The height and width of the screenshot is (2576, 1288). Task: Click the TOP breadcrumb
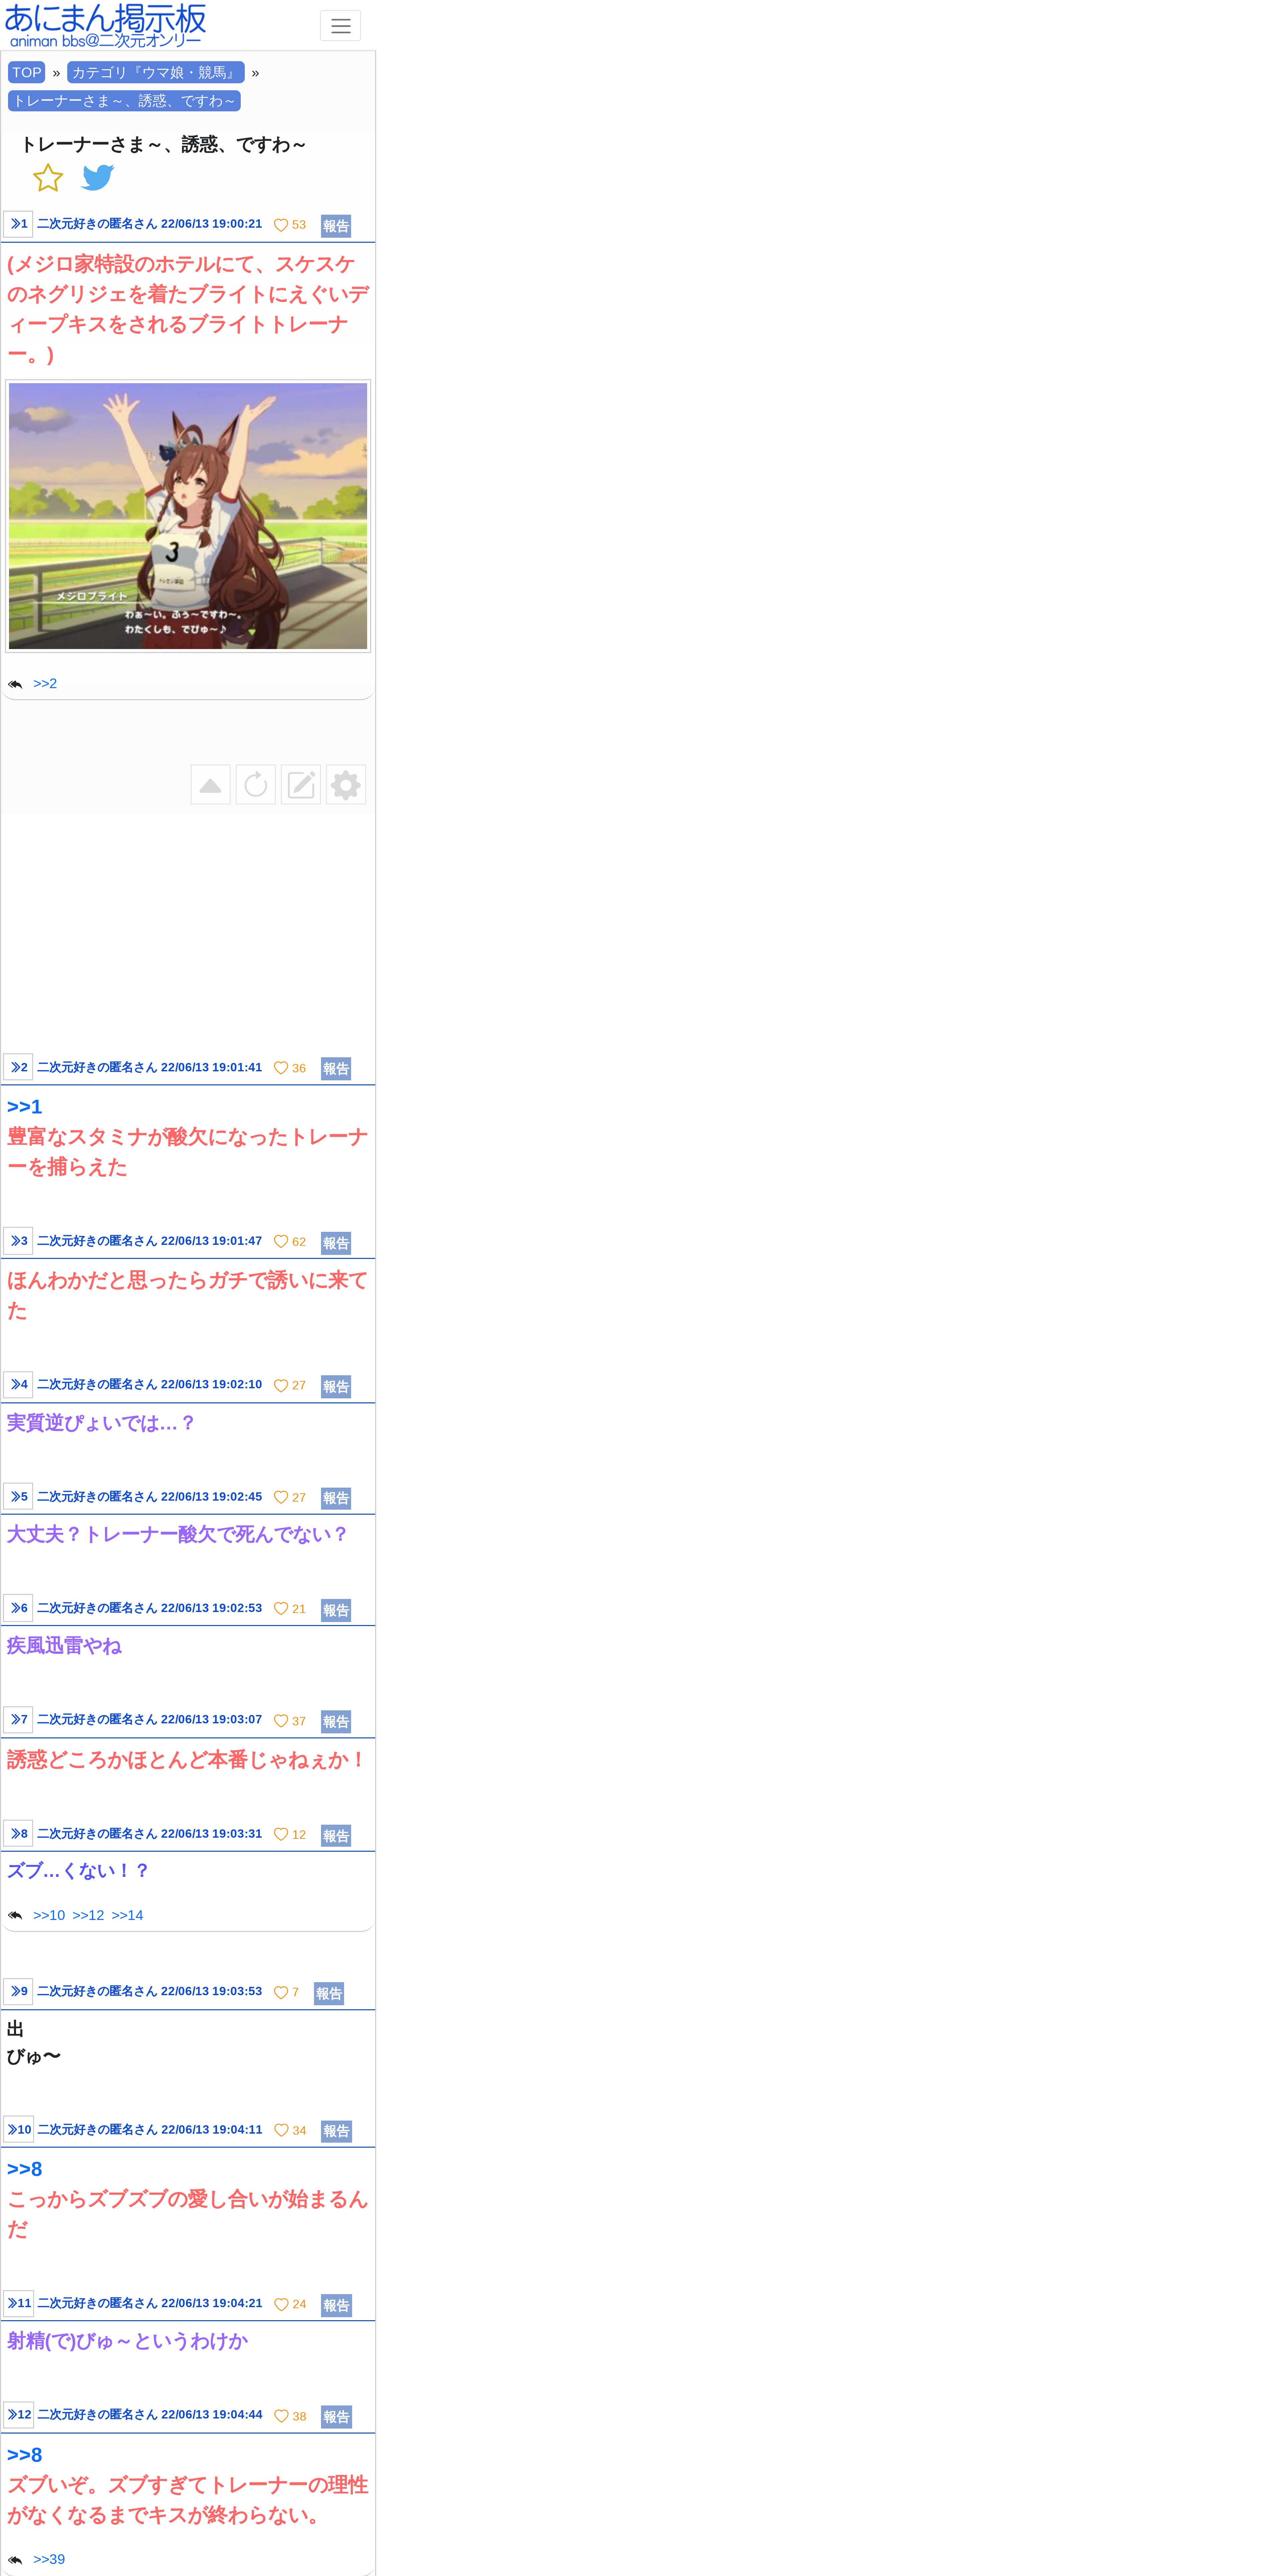27,72
